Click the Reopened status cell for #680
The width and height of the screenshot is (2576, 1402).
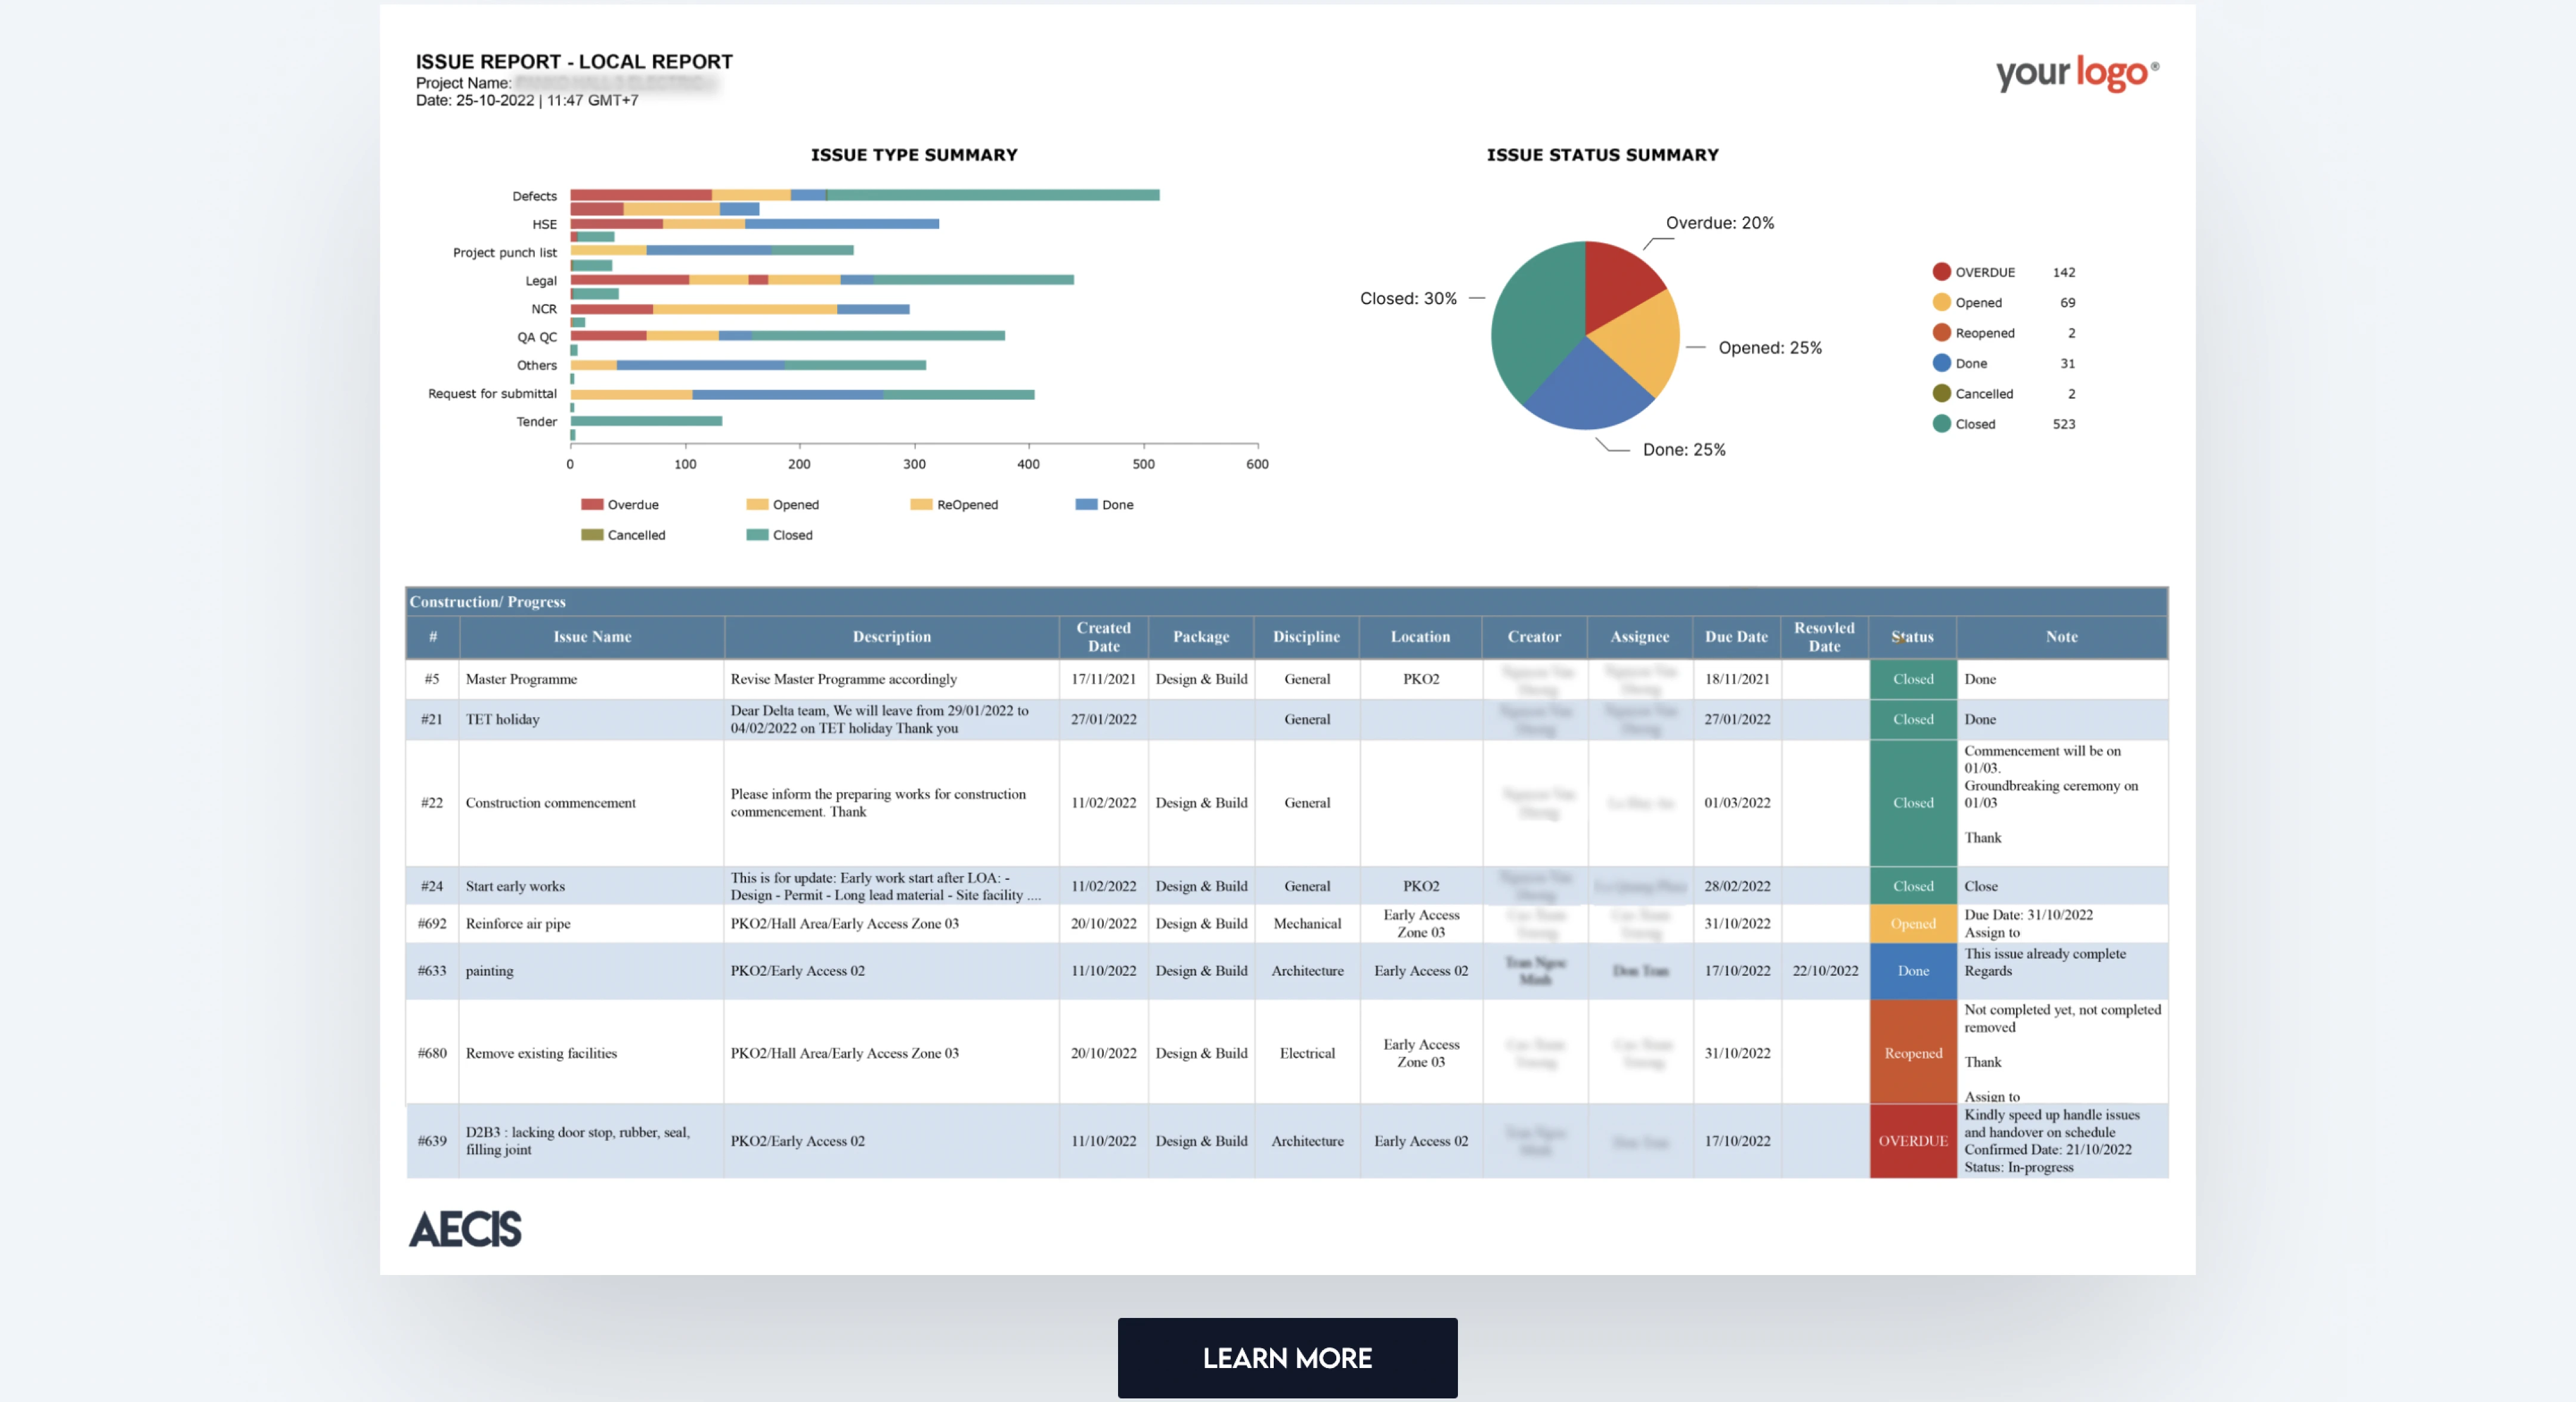[1912, 1053]
